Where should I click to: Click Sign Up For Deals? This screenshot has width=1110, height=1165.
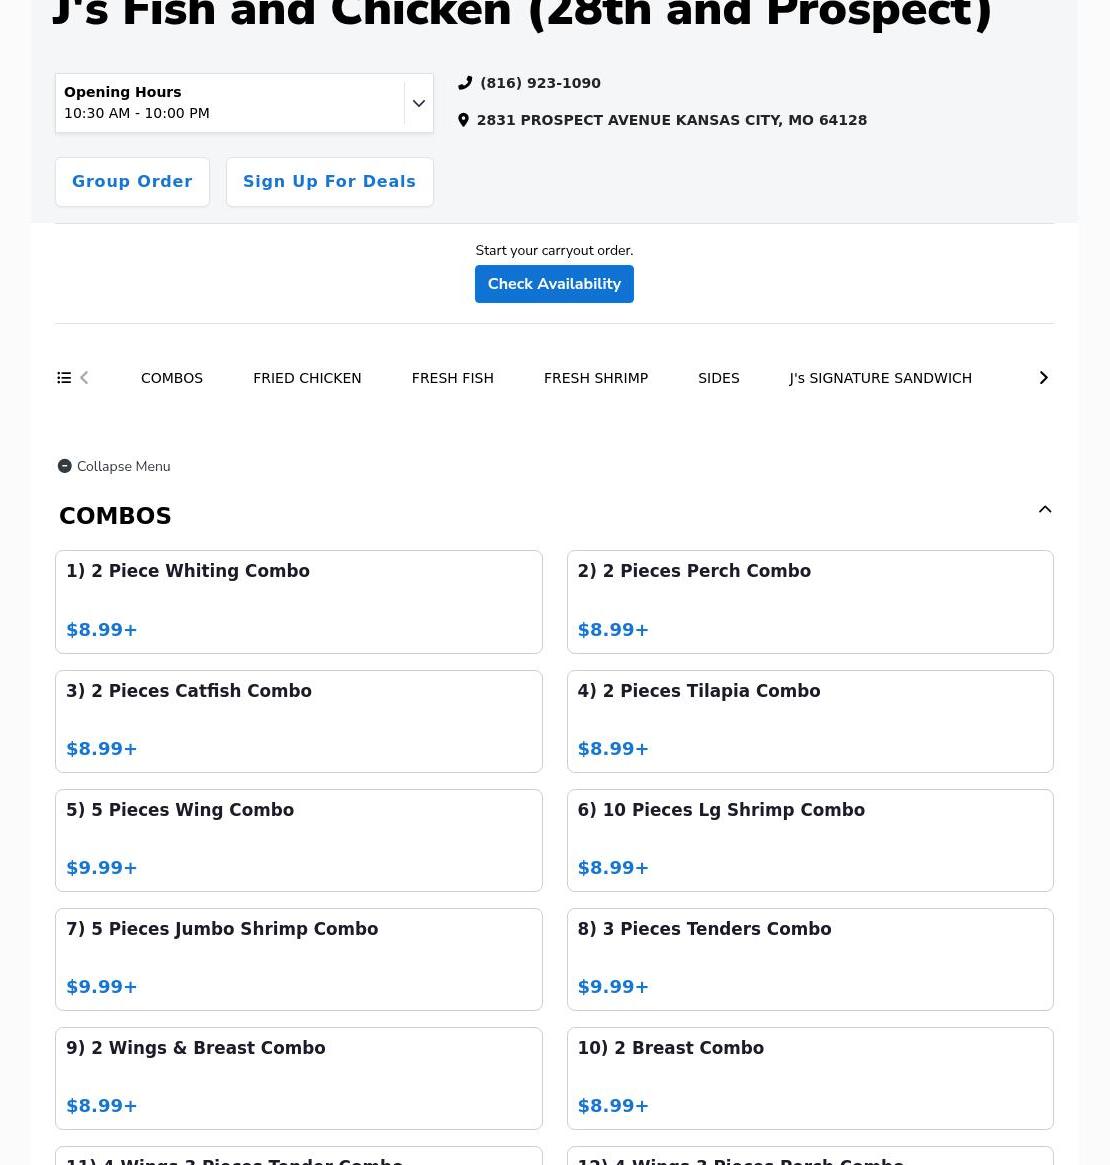[330, 182]
